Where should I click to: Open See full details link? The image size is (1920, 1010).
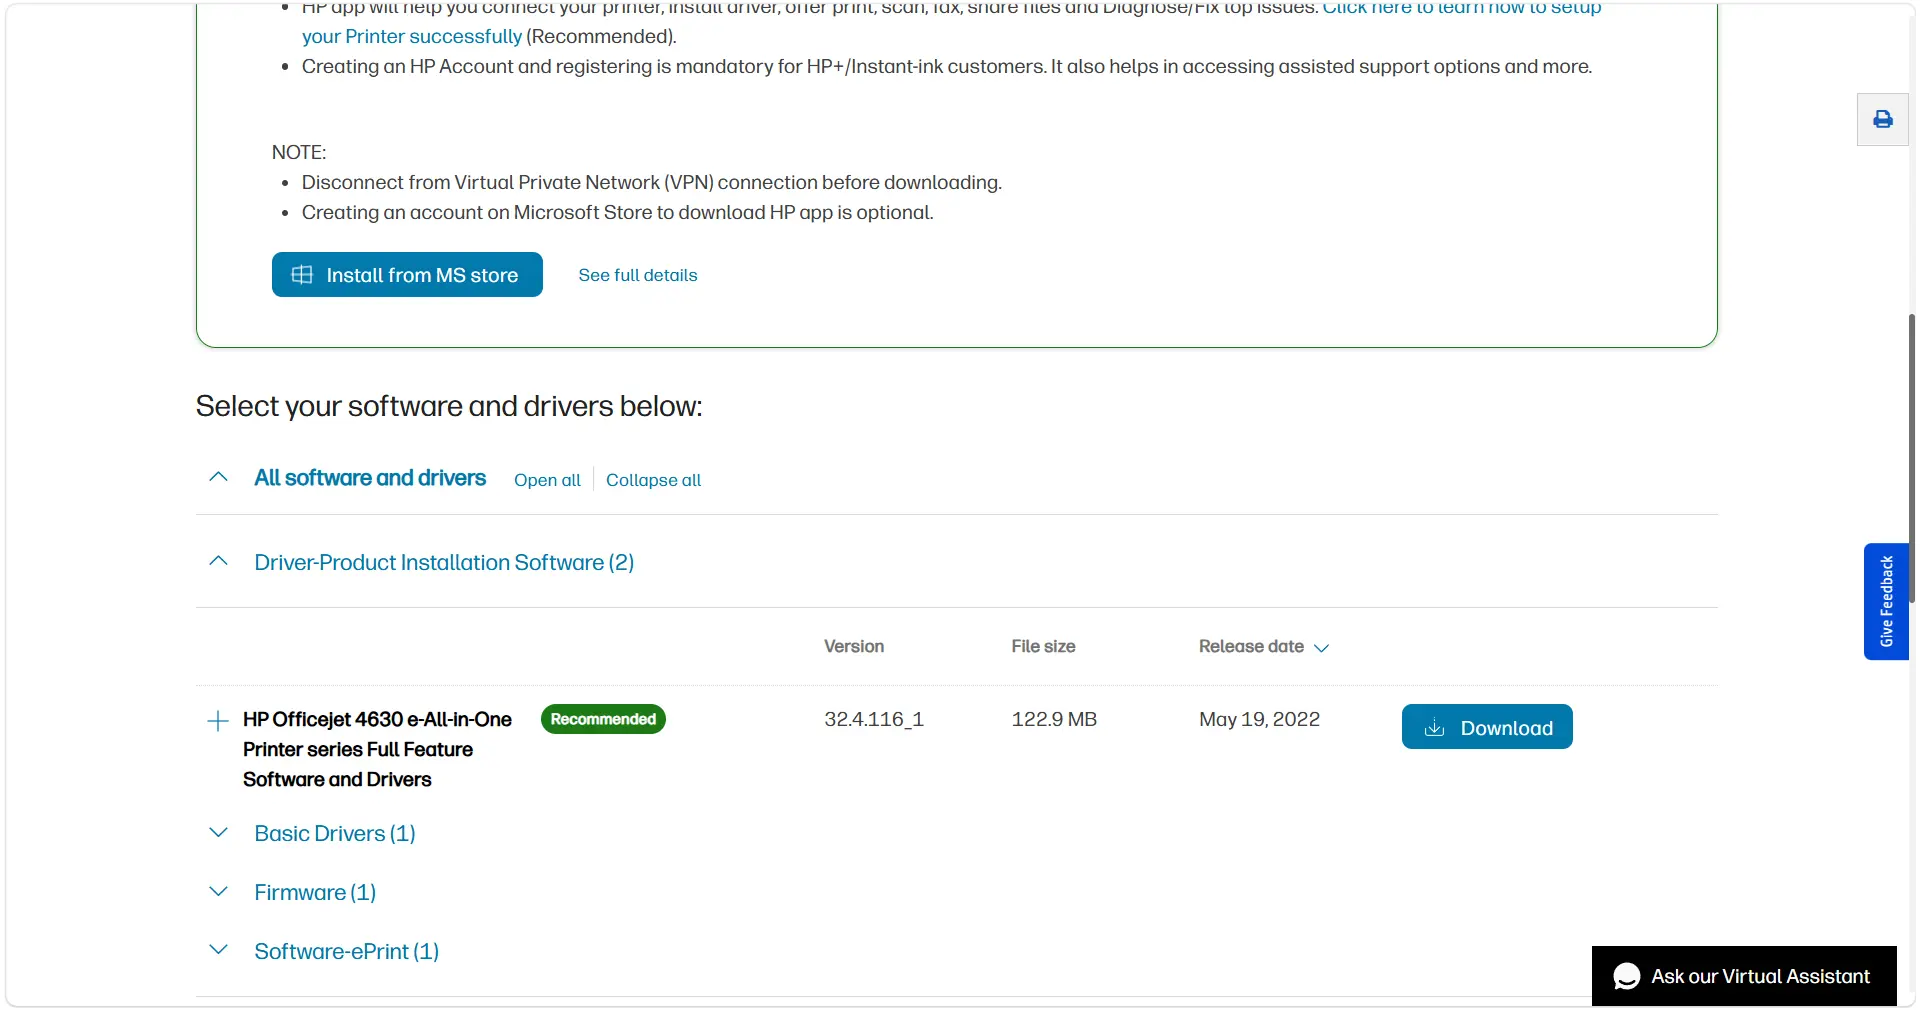(x=638, y=275)
